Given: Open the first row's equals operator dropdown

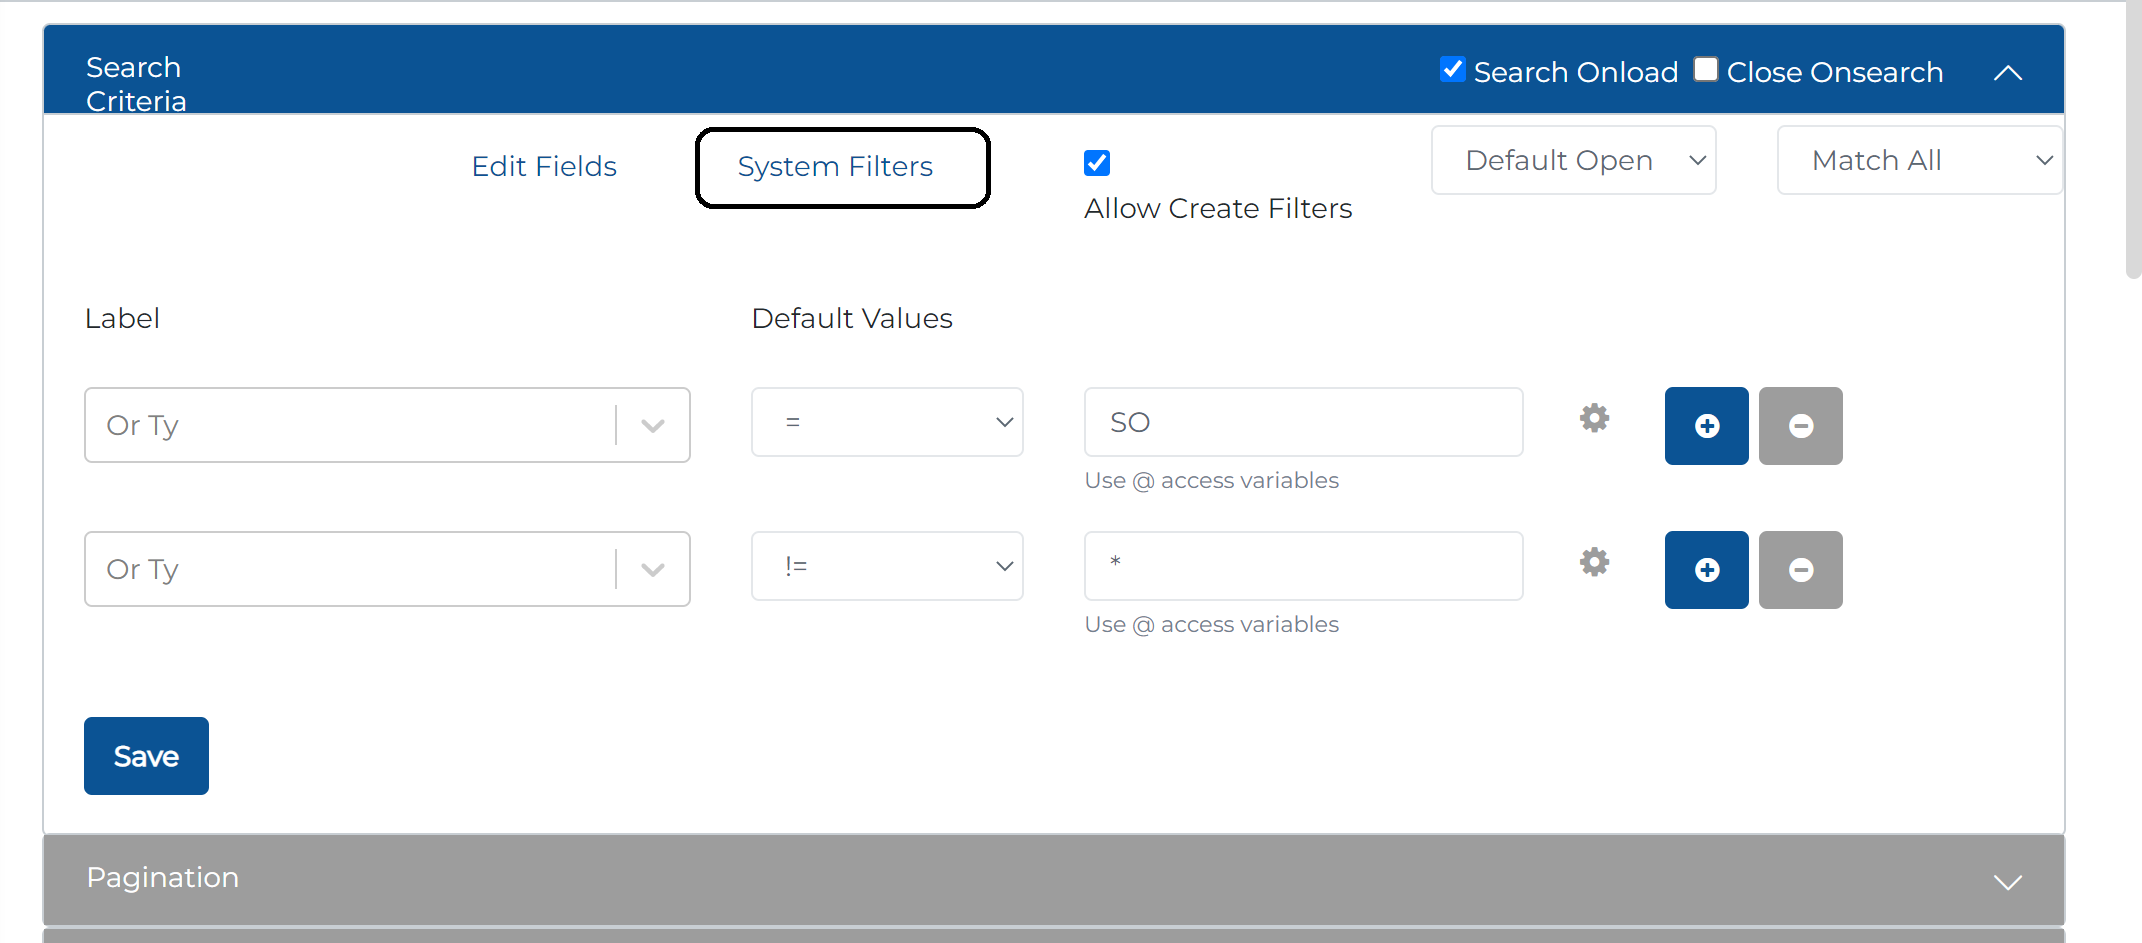Looking at the screenshot, I should click(x=887, y=422).
